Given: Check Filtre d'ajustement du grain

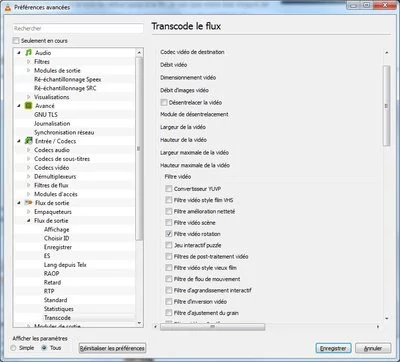Looking at the screenshot, I should (x=169, y=313).
